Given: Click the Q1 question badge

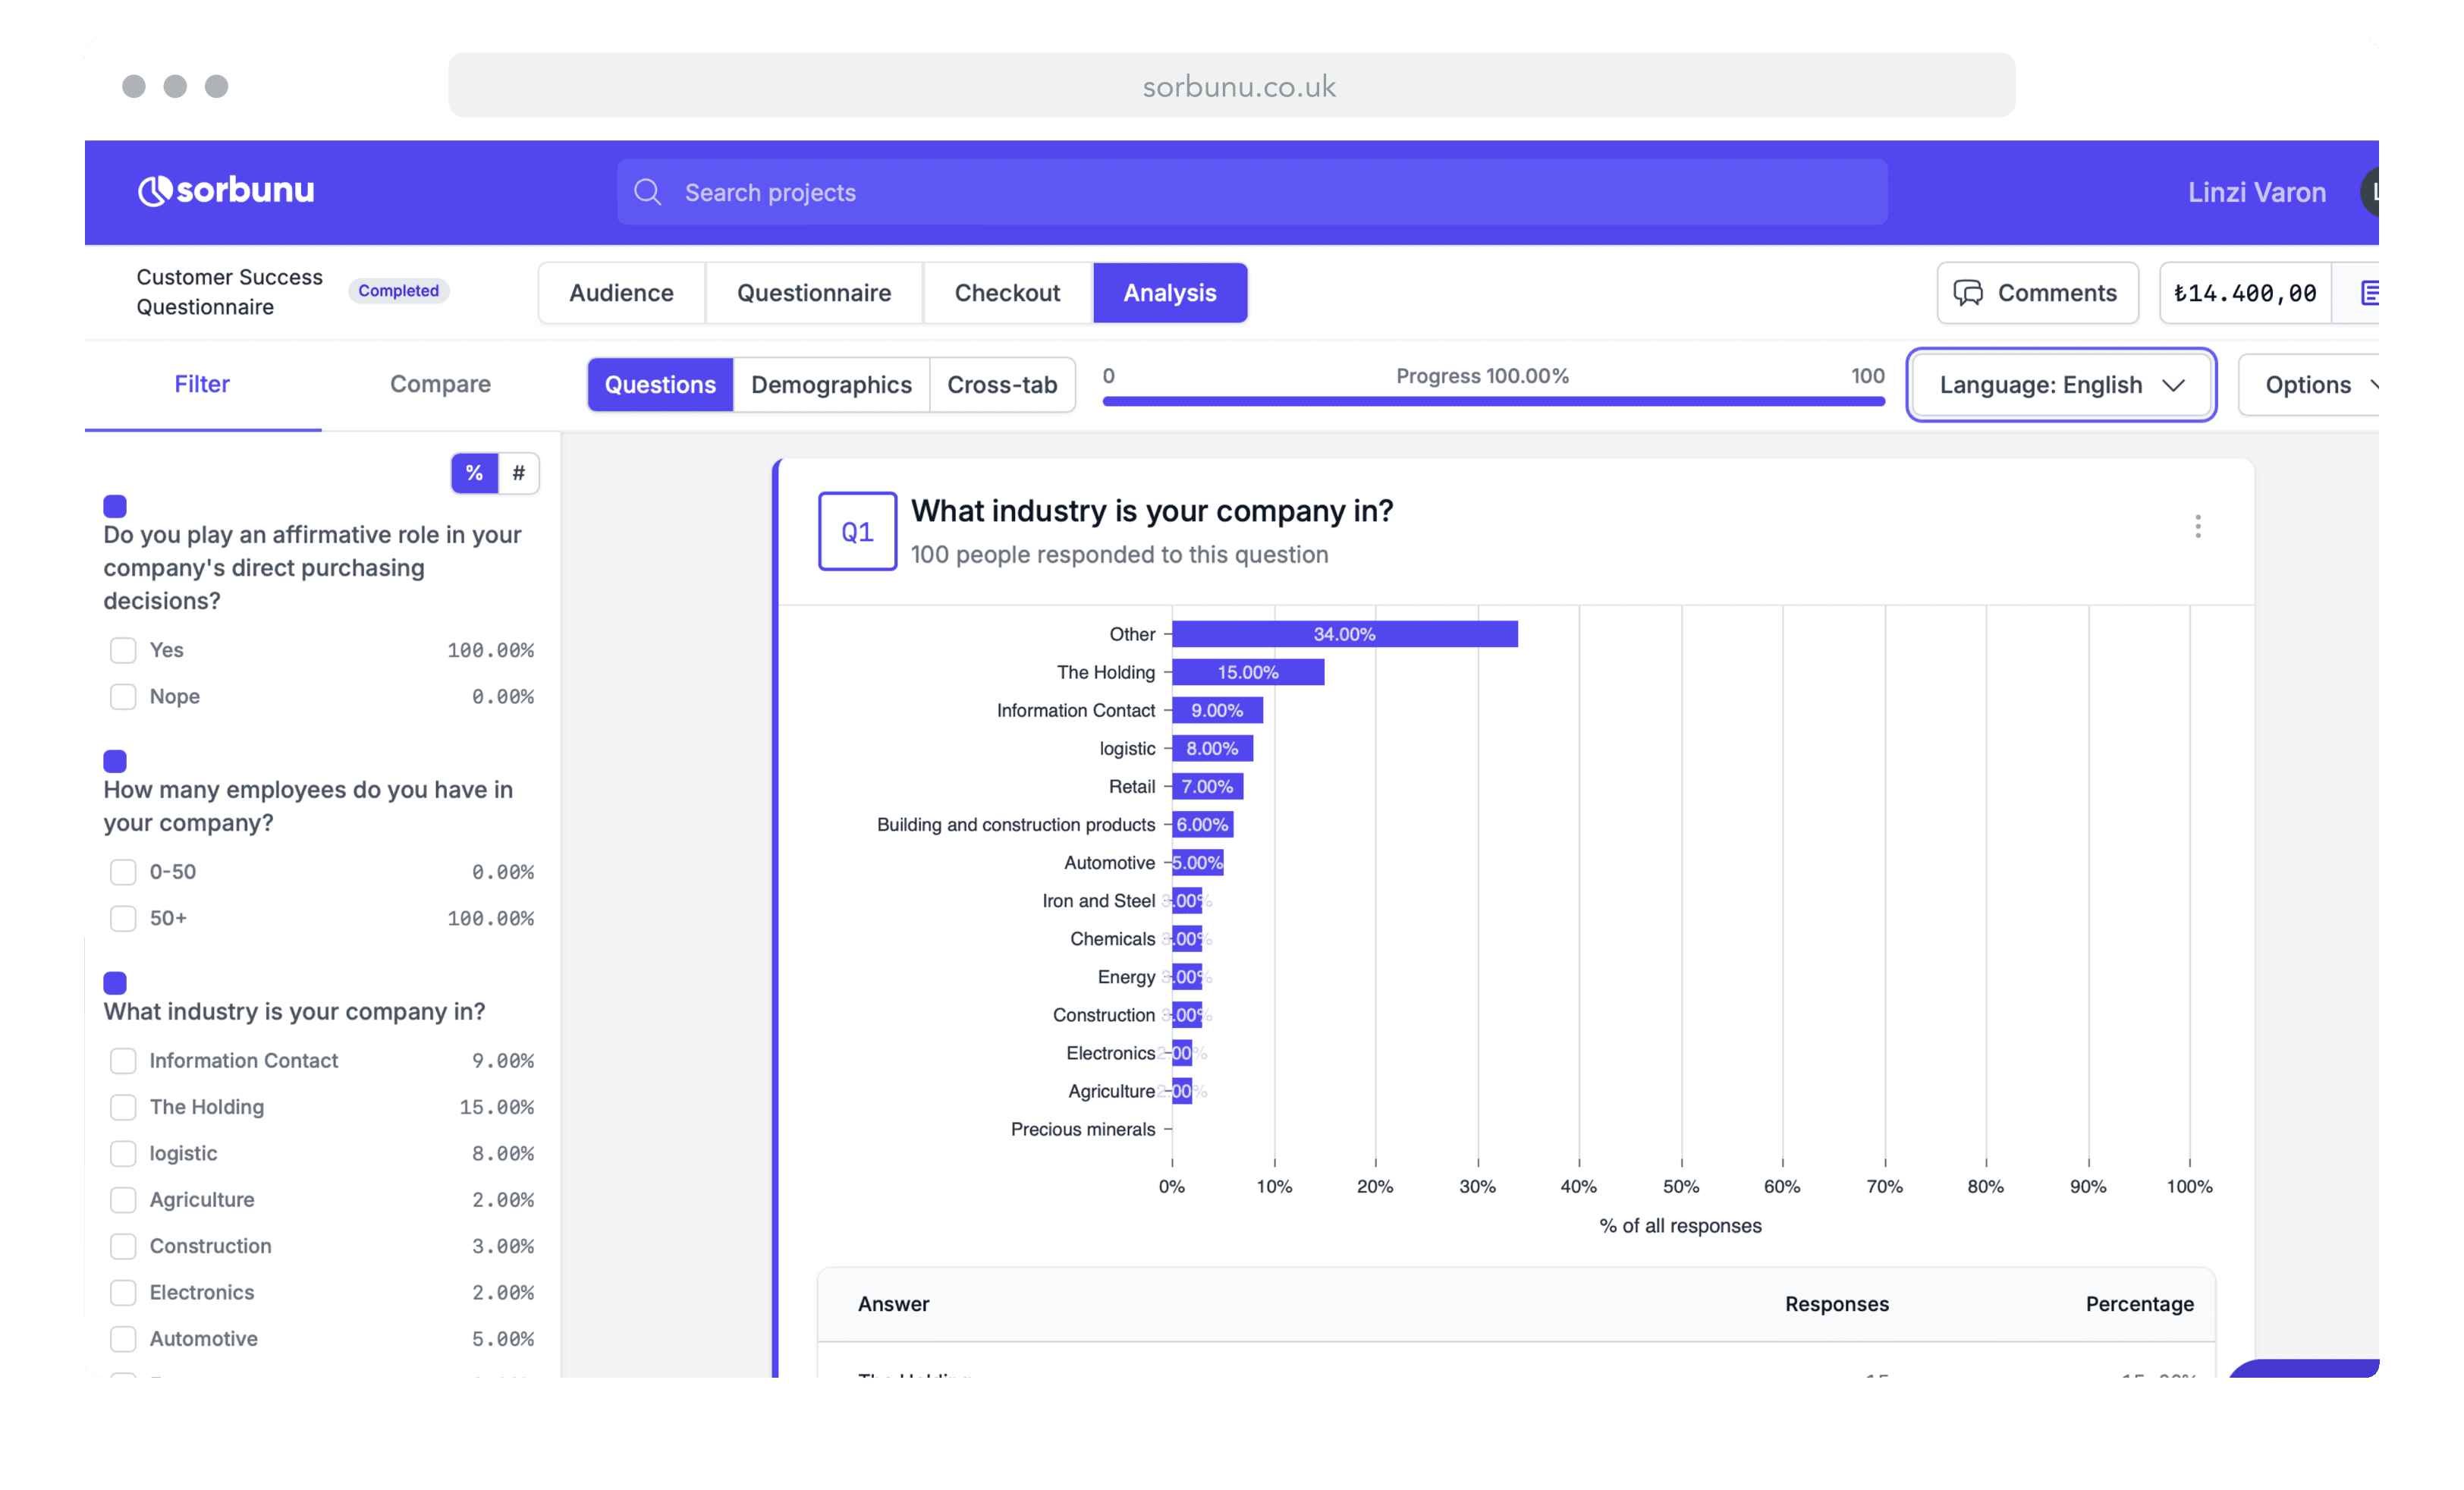Looking at the screenshot, I should [857, 531].
